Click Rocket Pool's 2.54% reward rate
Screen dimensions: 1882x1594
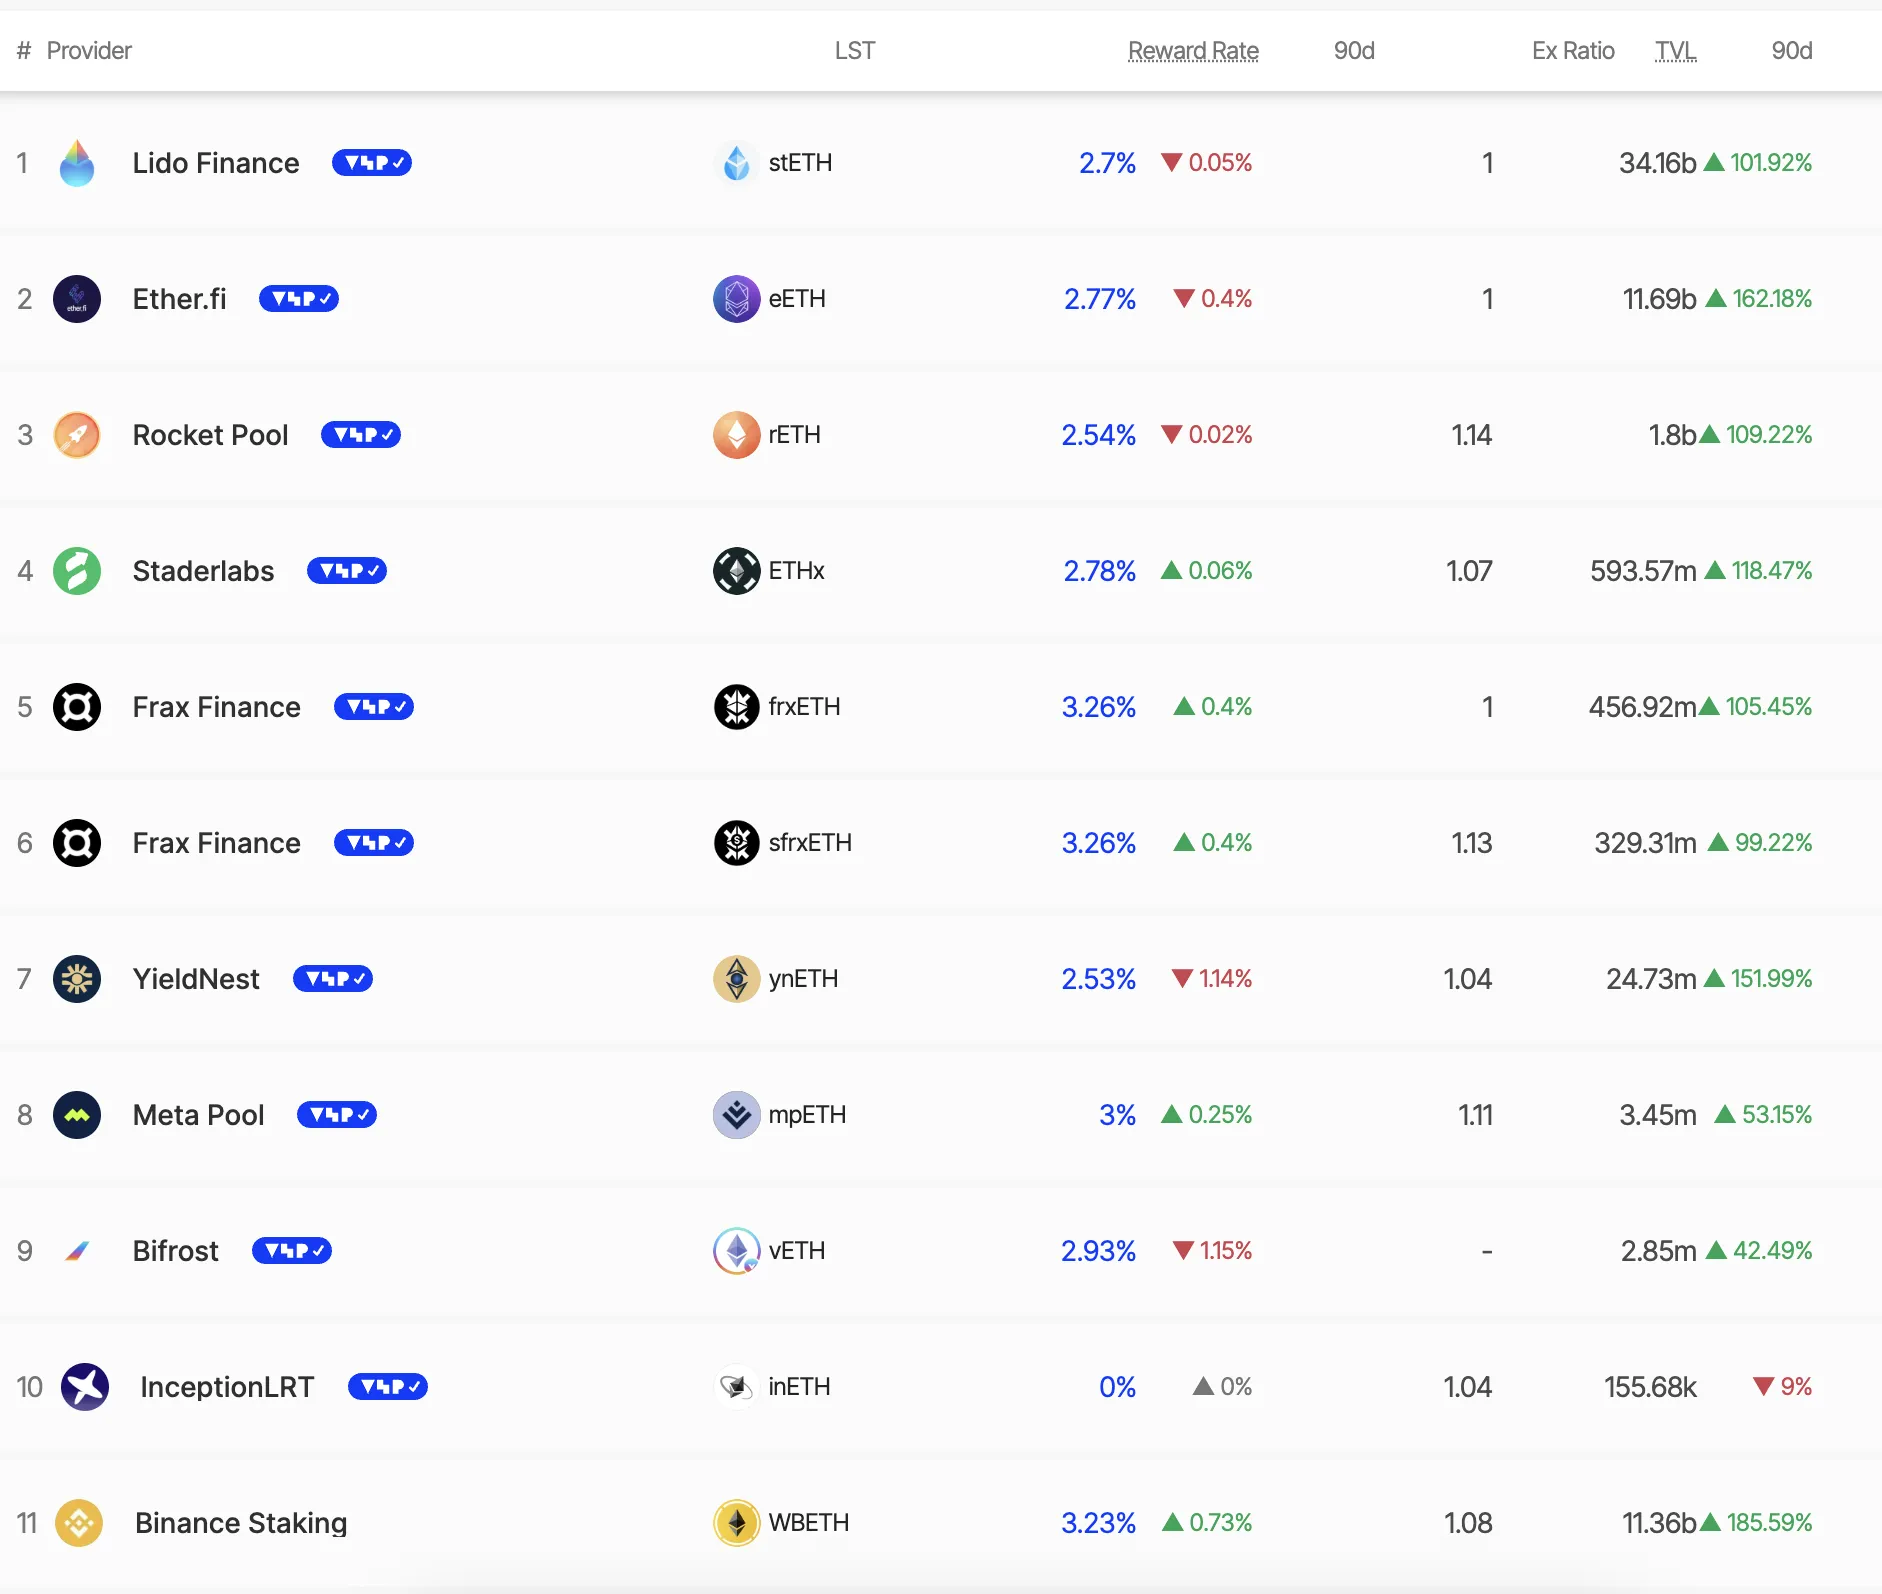click(1098, 435)
